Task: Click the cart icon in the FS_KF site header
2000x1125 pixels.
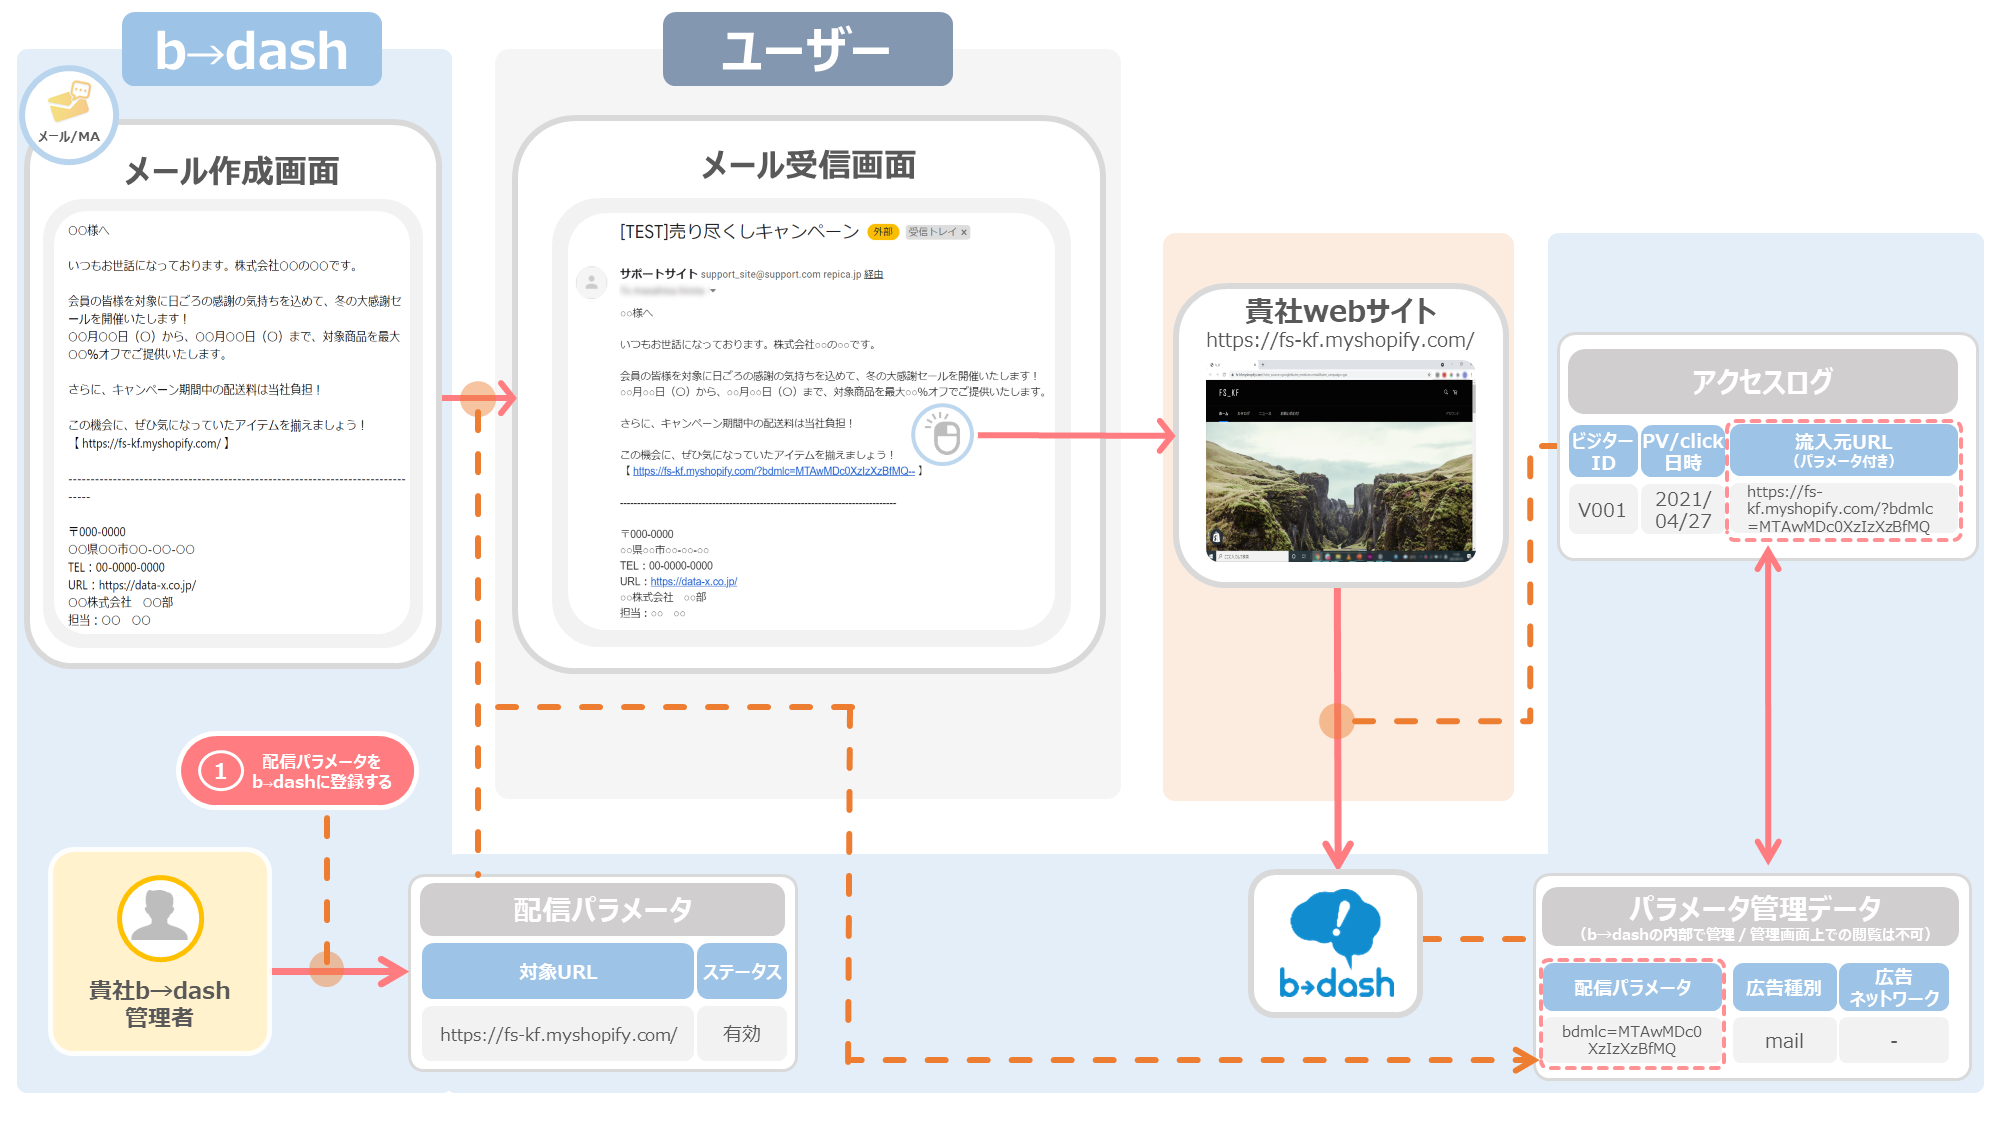Action: [x=1455, y=392]
